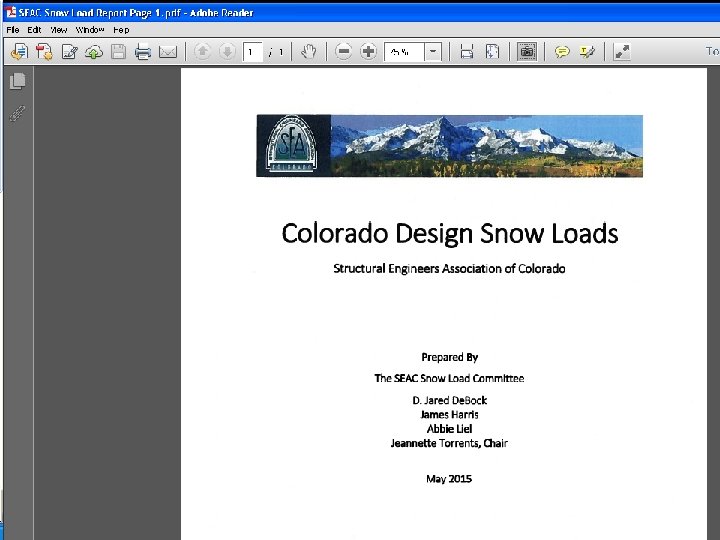Click the Export PDF toolbar icon
720x540 pixels.
[x=44, y=51]
